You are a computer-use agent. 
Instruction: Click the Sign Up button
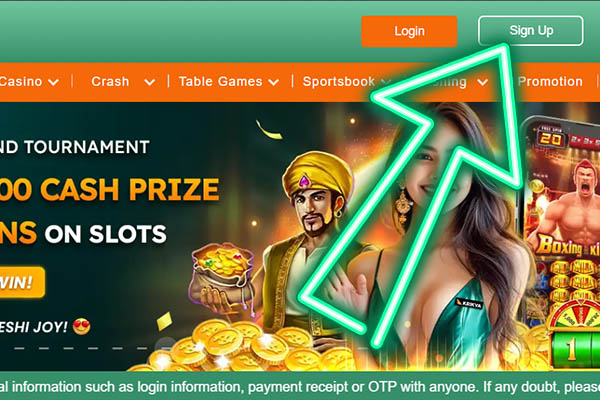click(x=531, y=31)
